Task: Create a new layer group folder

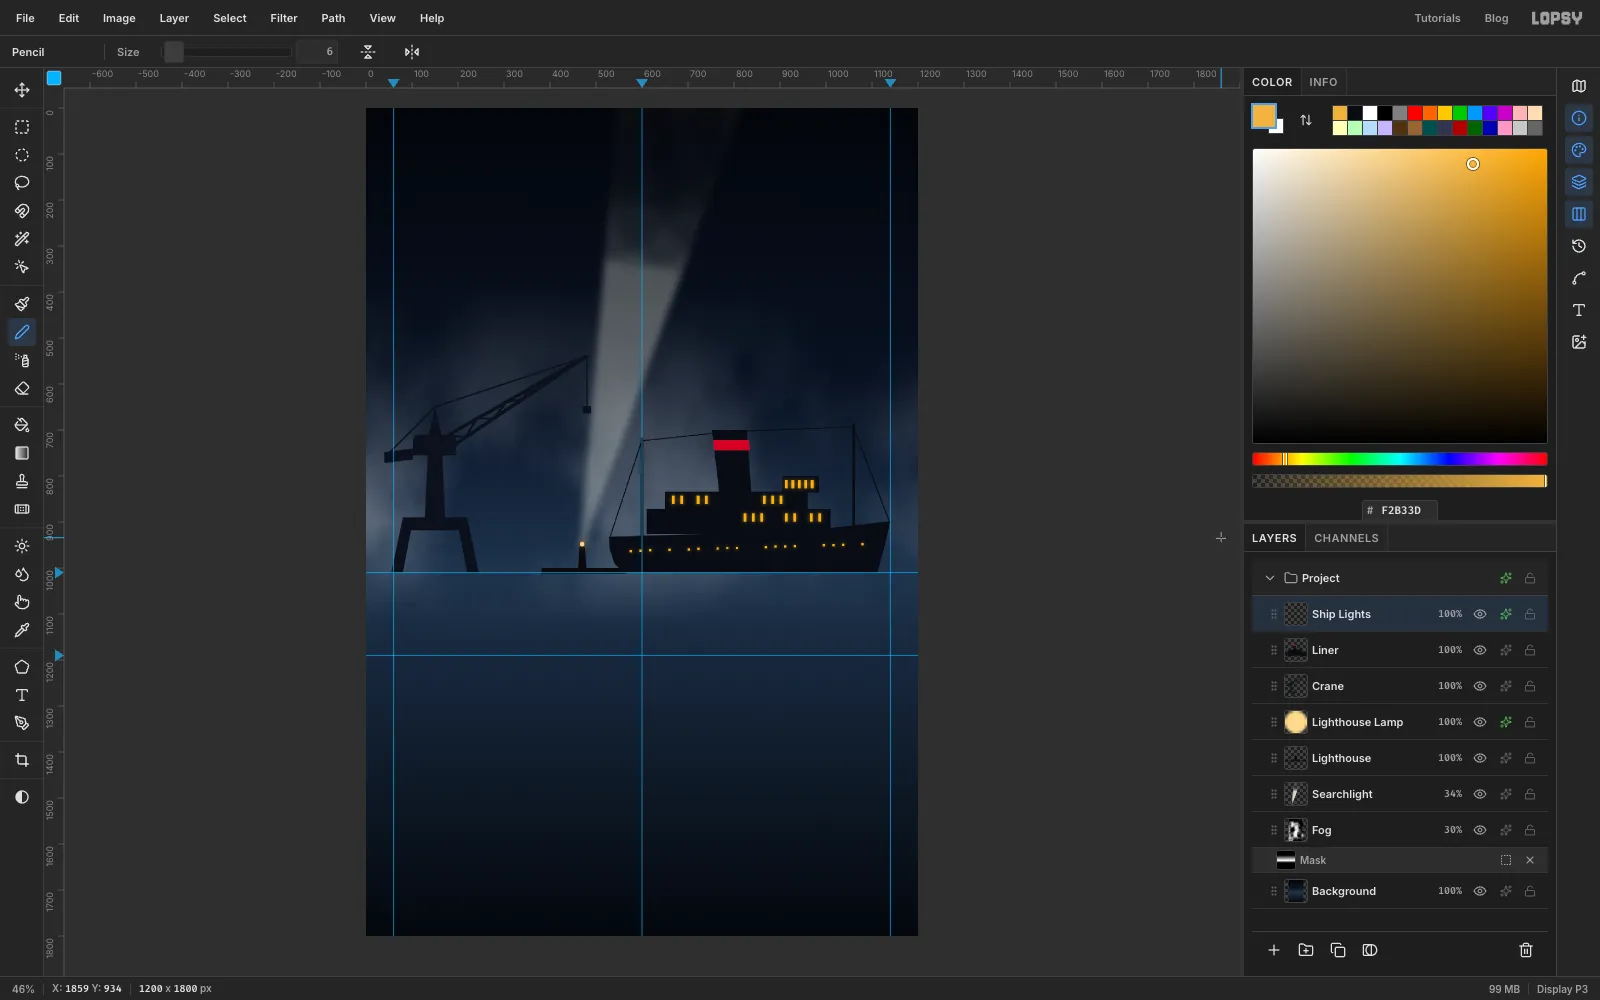Action: click(1306, 950)
